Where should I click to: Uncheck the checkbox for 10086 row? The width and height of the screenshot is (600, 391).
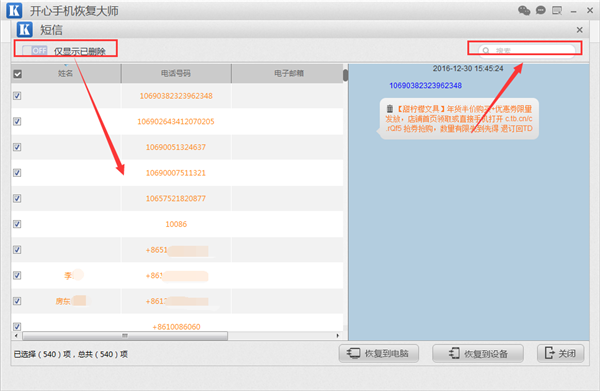coord(17,224)
